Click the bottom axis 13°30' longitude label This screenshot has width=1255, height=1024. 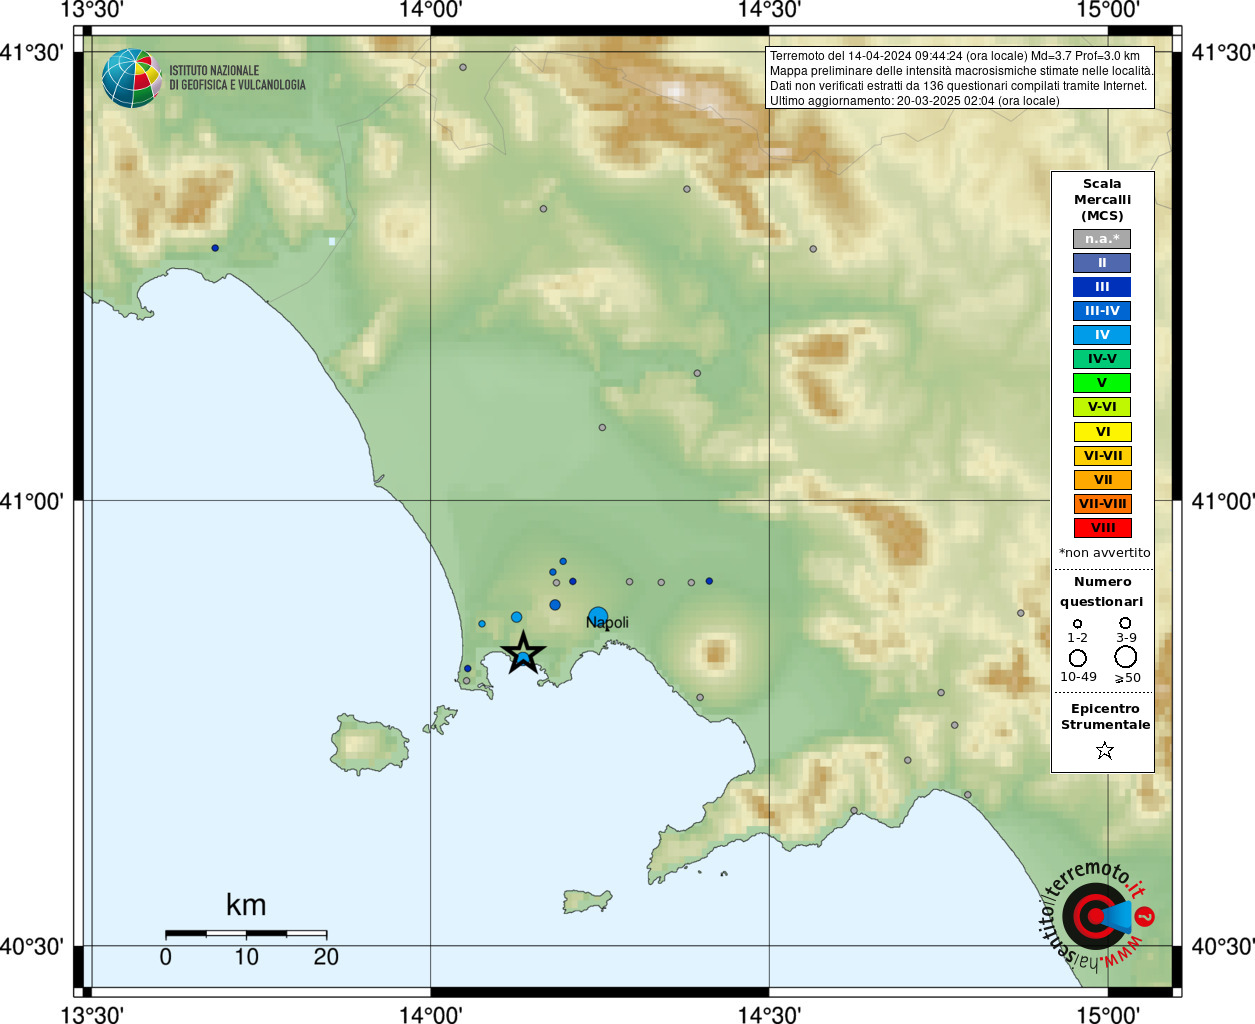coord(92,1015)
